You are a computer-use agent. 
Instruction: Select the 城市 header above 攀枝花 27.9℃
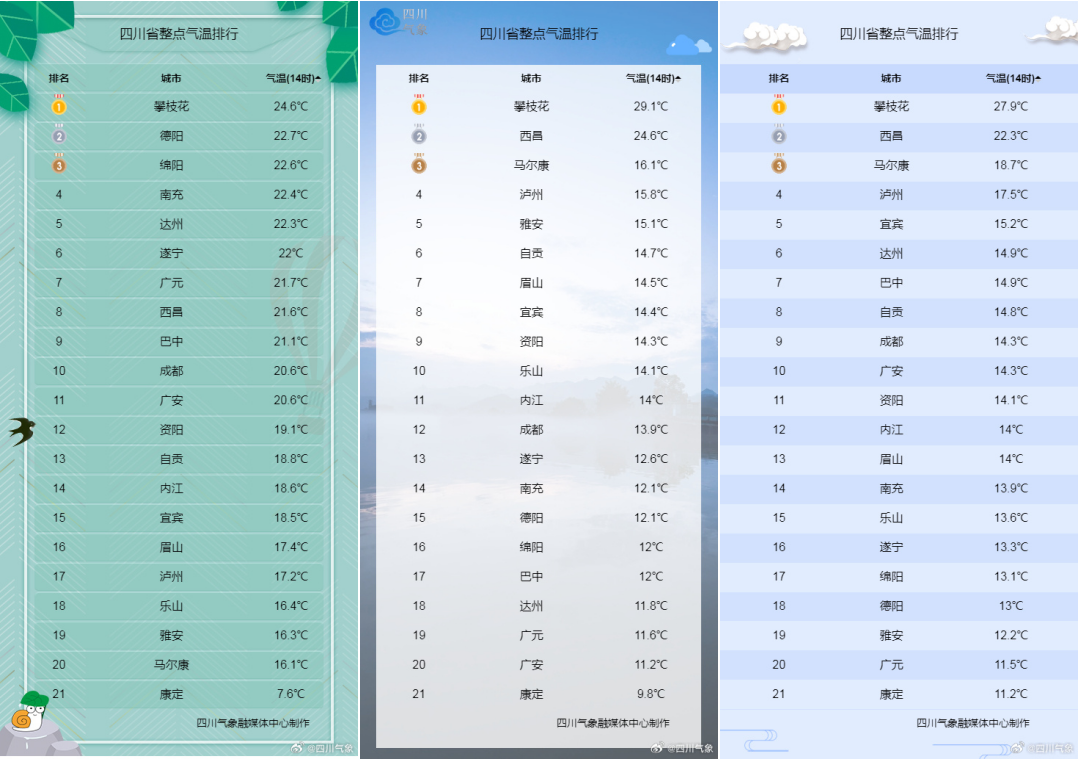pos(891,78)
